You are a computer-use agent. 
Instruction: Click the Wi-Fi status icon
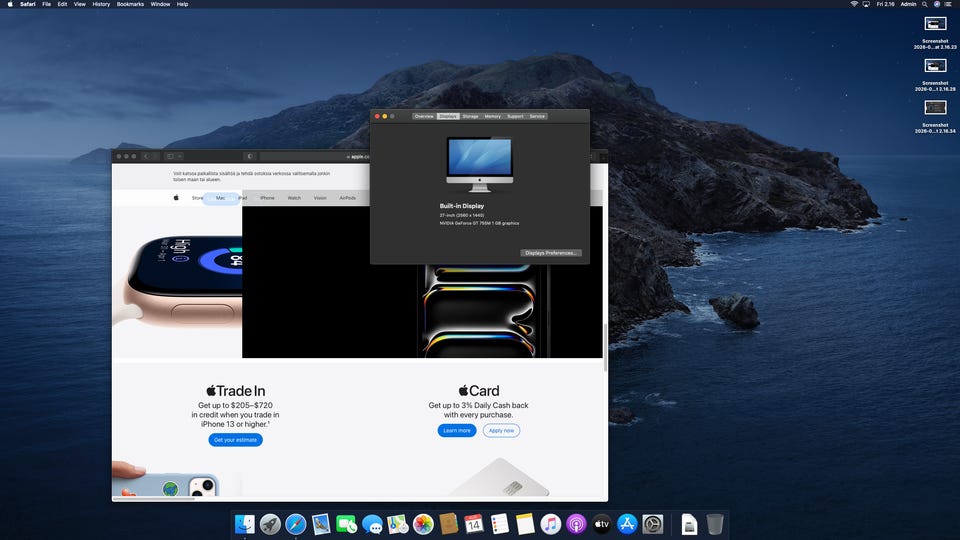click(x=854, y=4)
